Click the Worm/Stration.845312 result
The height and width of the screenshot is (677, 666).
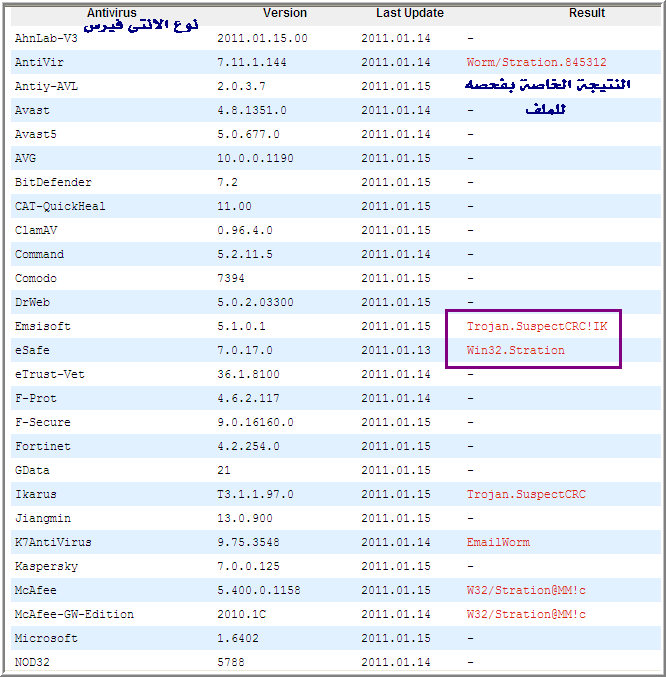coord(537,62)
